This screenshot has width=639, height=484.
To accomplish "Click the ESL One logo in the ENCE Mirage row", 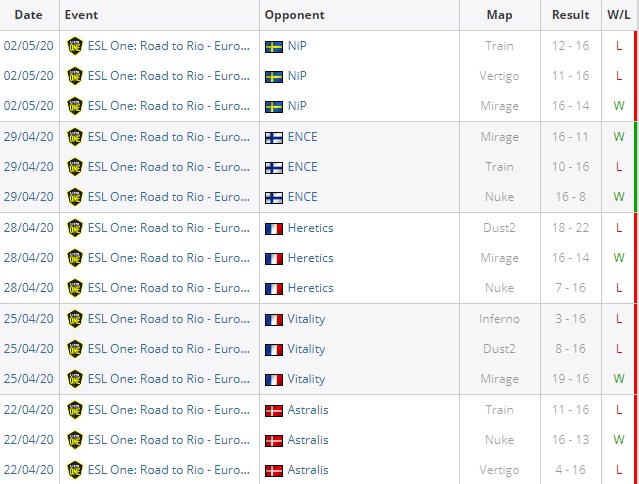I will click(x=74, y=137).
